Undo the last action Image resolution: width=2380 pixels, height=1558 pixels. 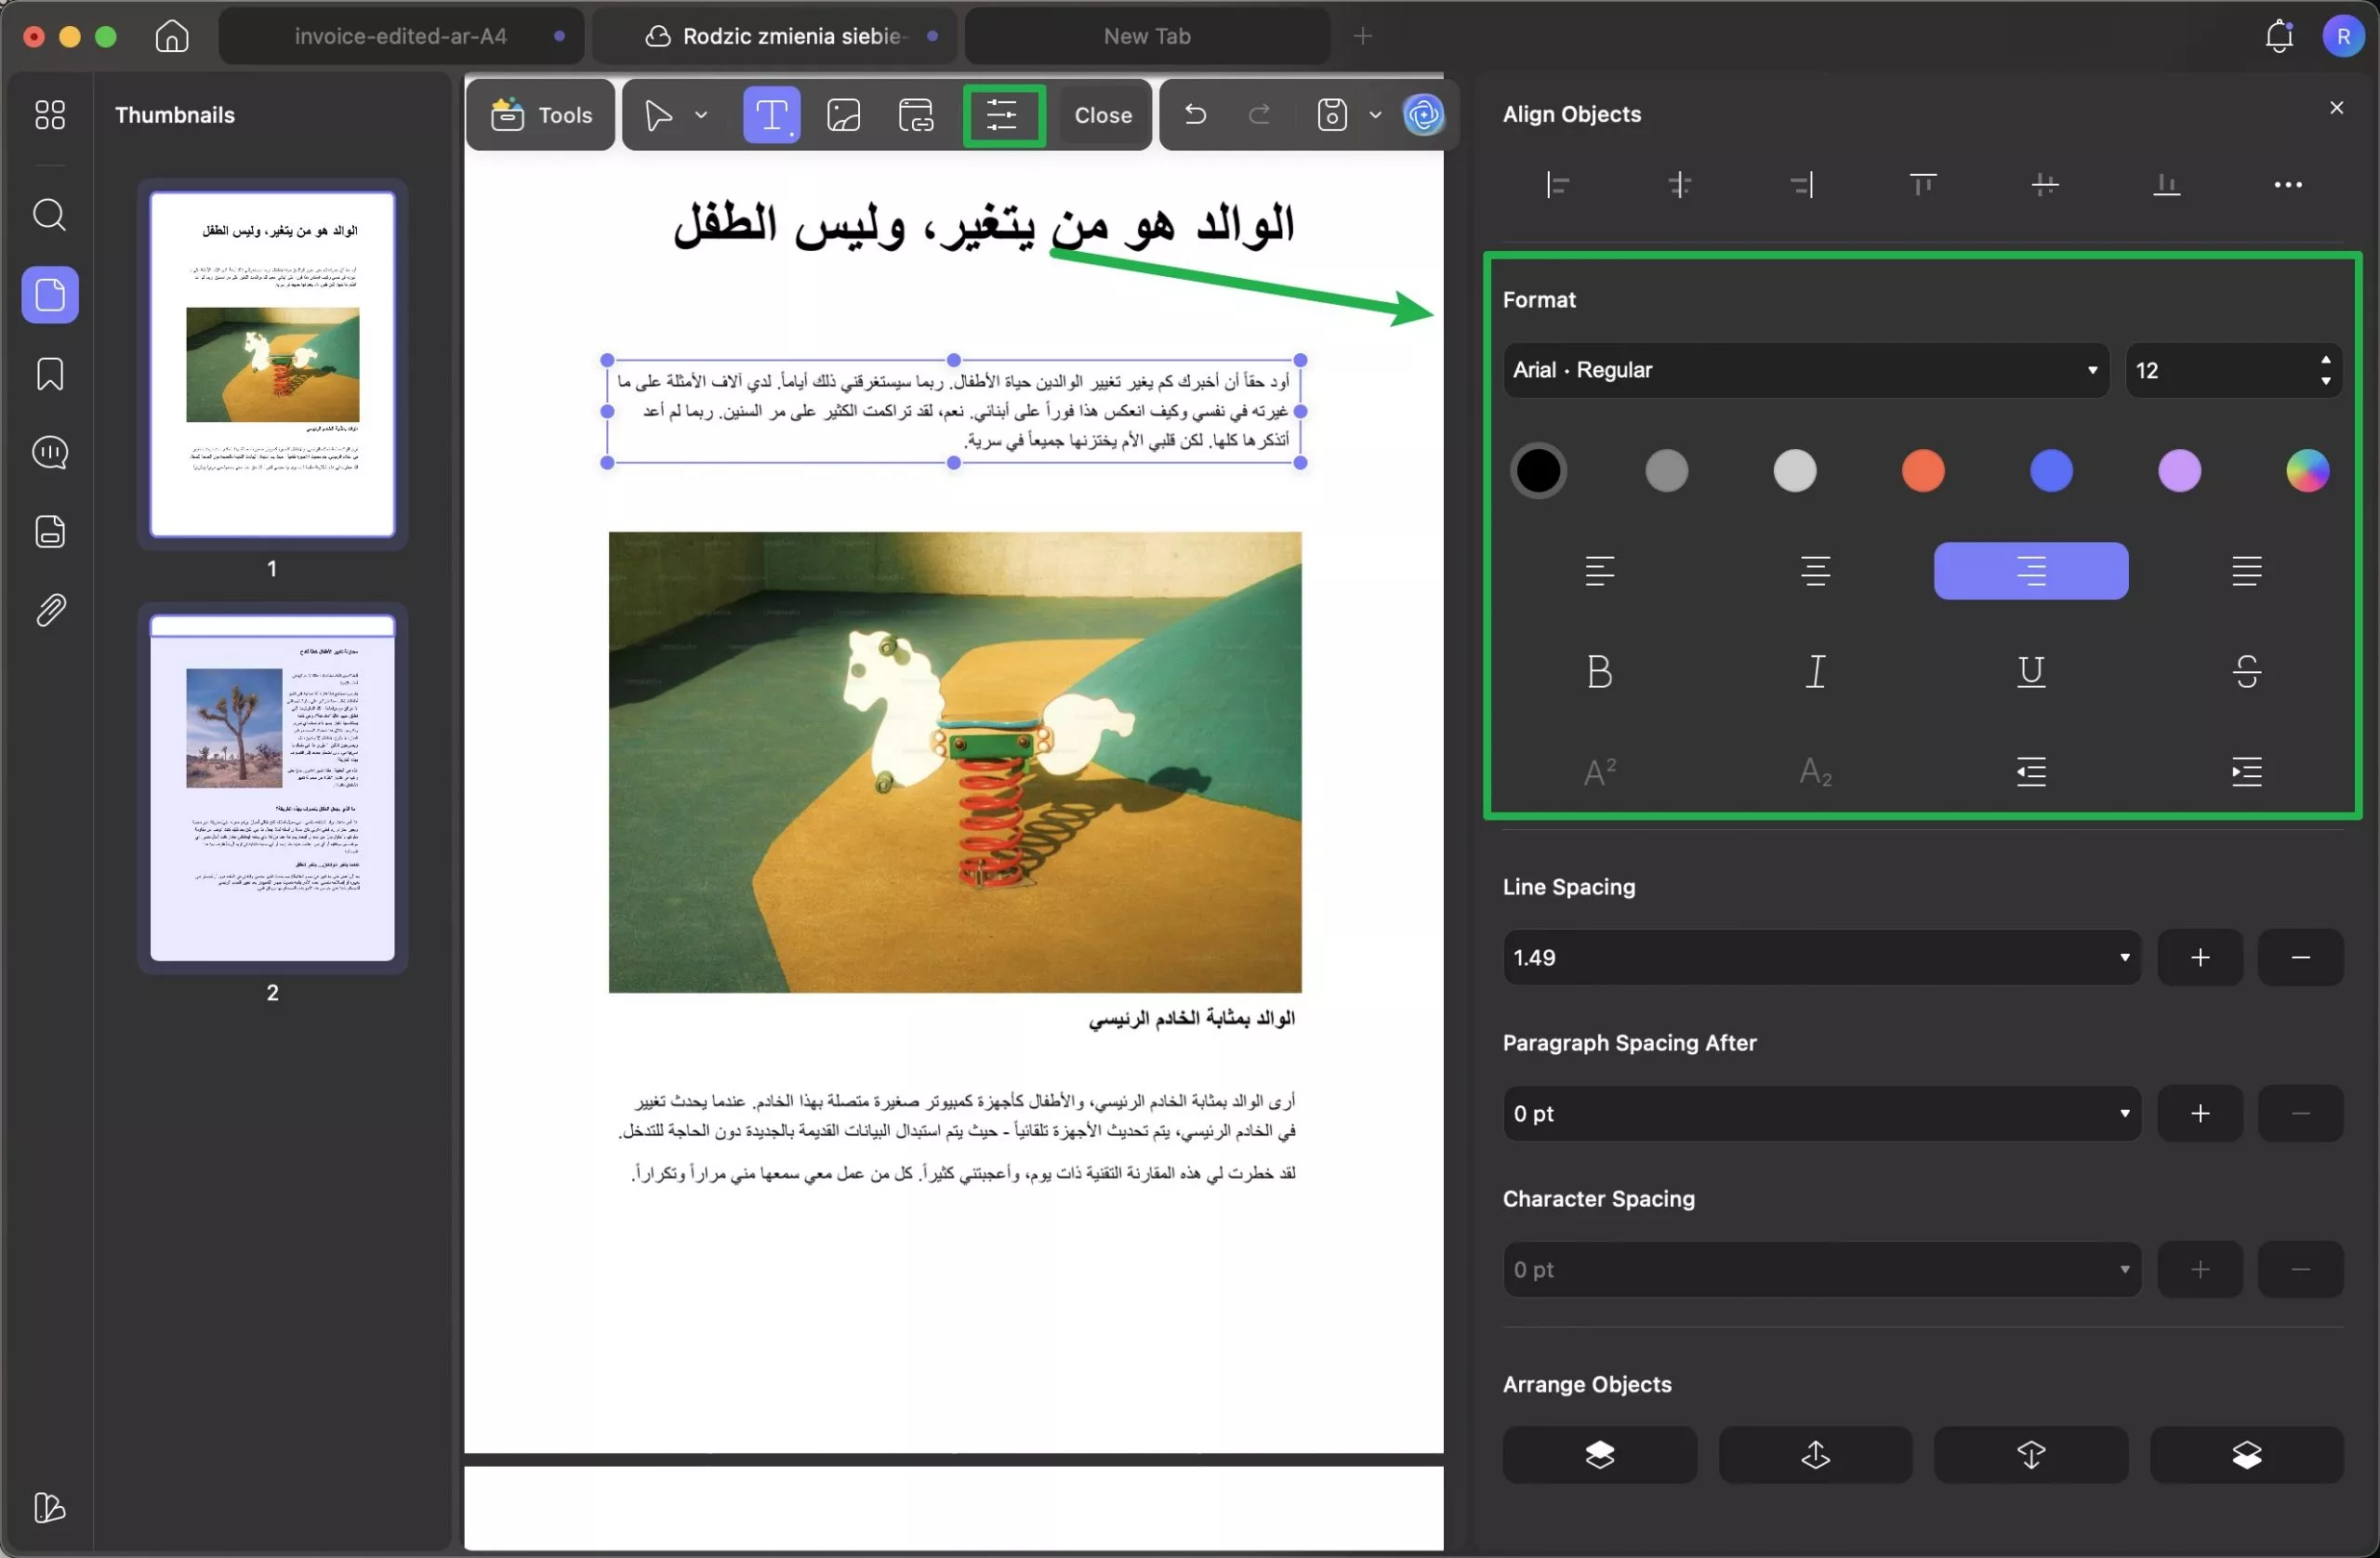coord(1196,115)
